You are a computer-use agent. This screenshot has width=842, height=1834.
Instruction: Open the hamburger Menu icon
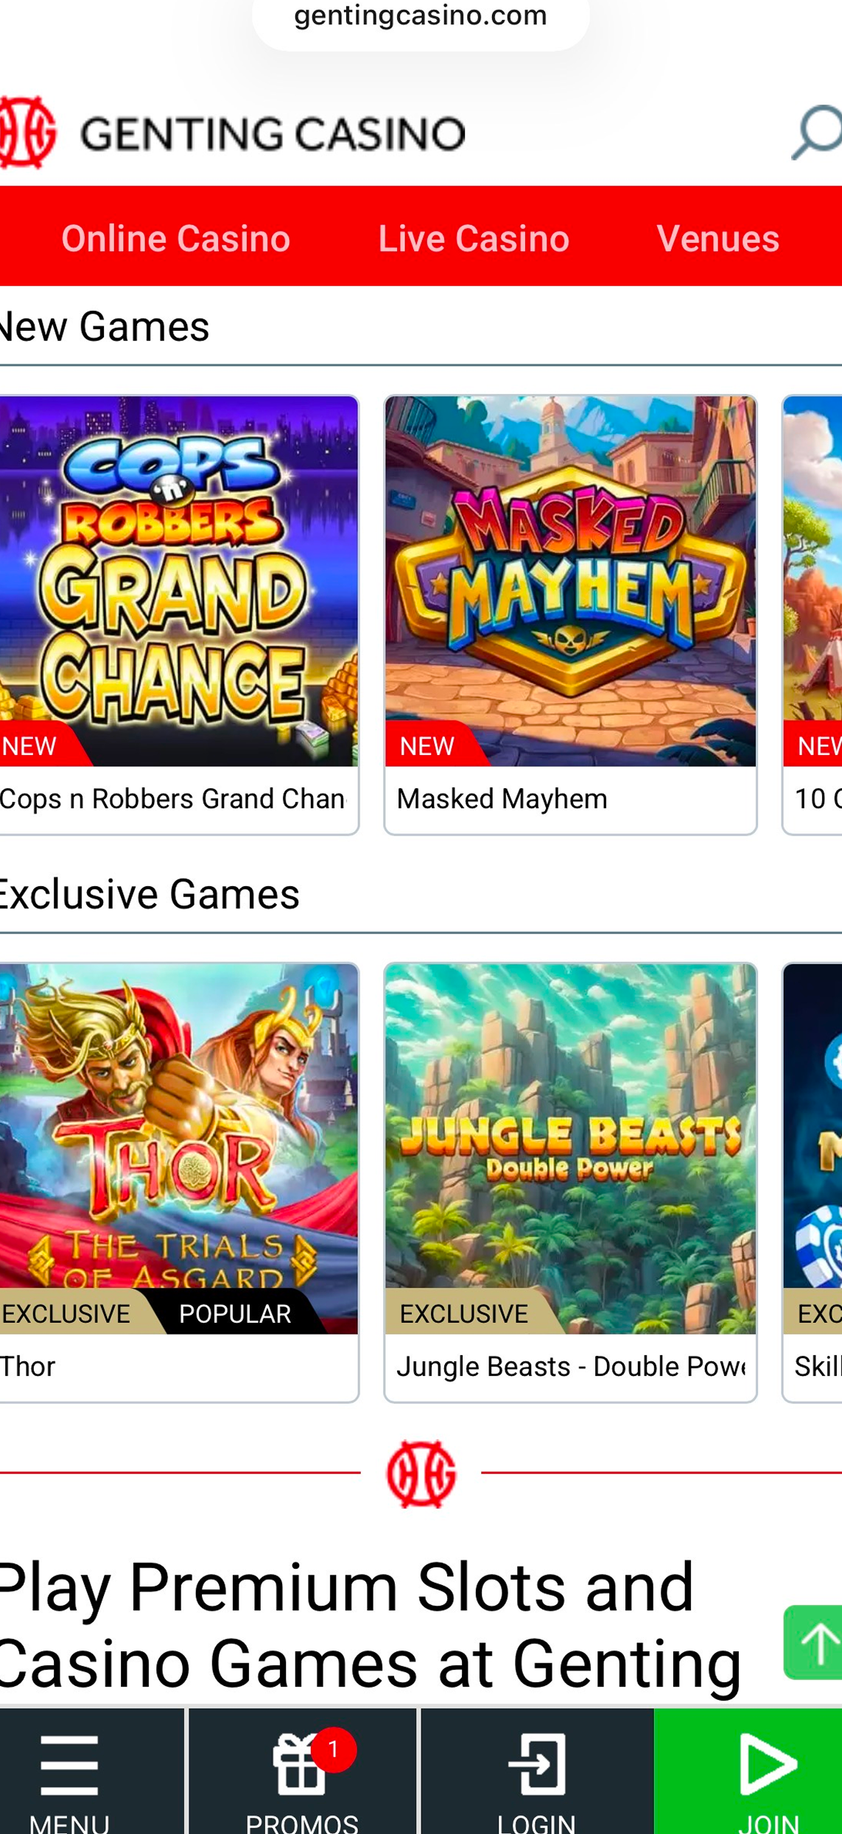(69, 1766)
